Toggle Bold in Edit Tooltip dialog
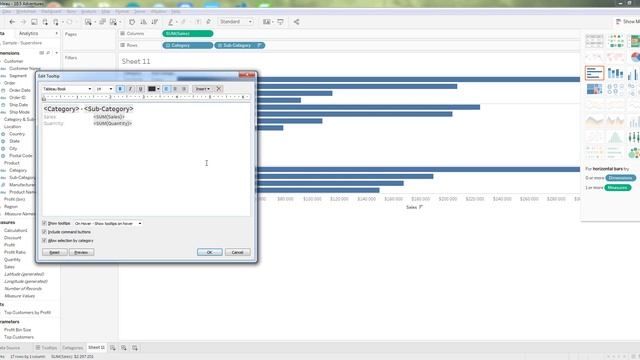 (120, 89)
